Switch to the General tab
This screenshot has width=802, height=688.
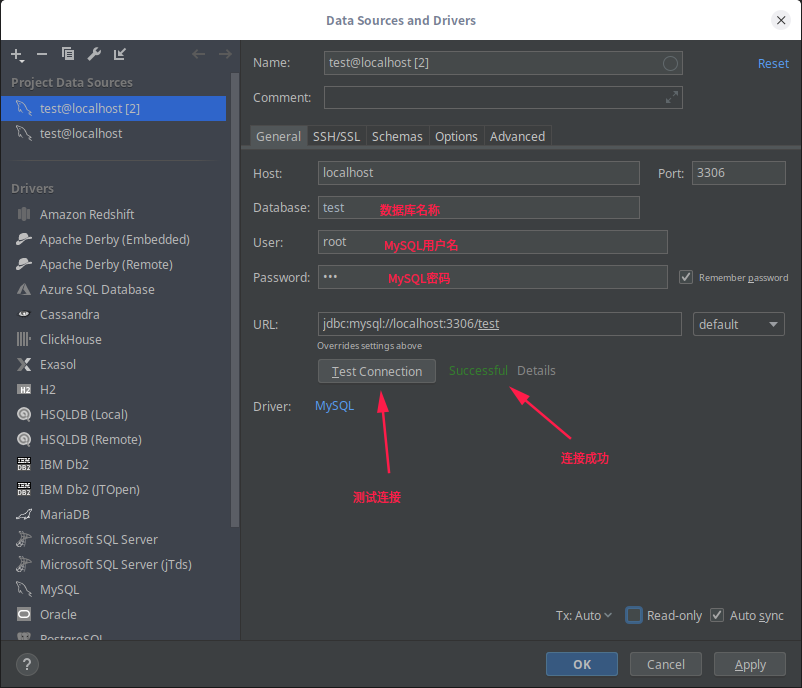278,137
